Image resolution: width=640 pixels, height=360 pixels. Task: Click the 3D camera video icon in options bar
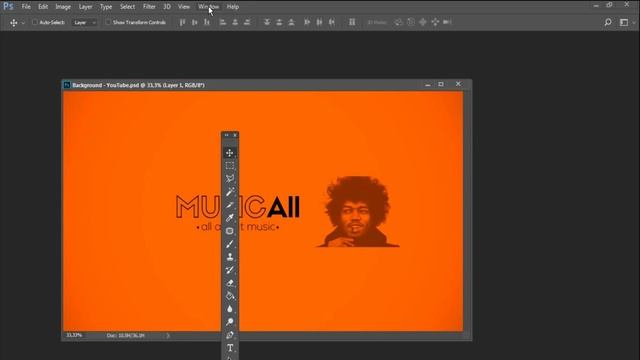447,22
